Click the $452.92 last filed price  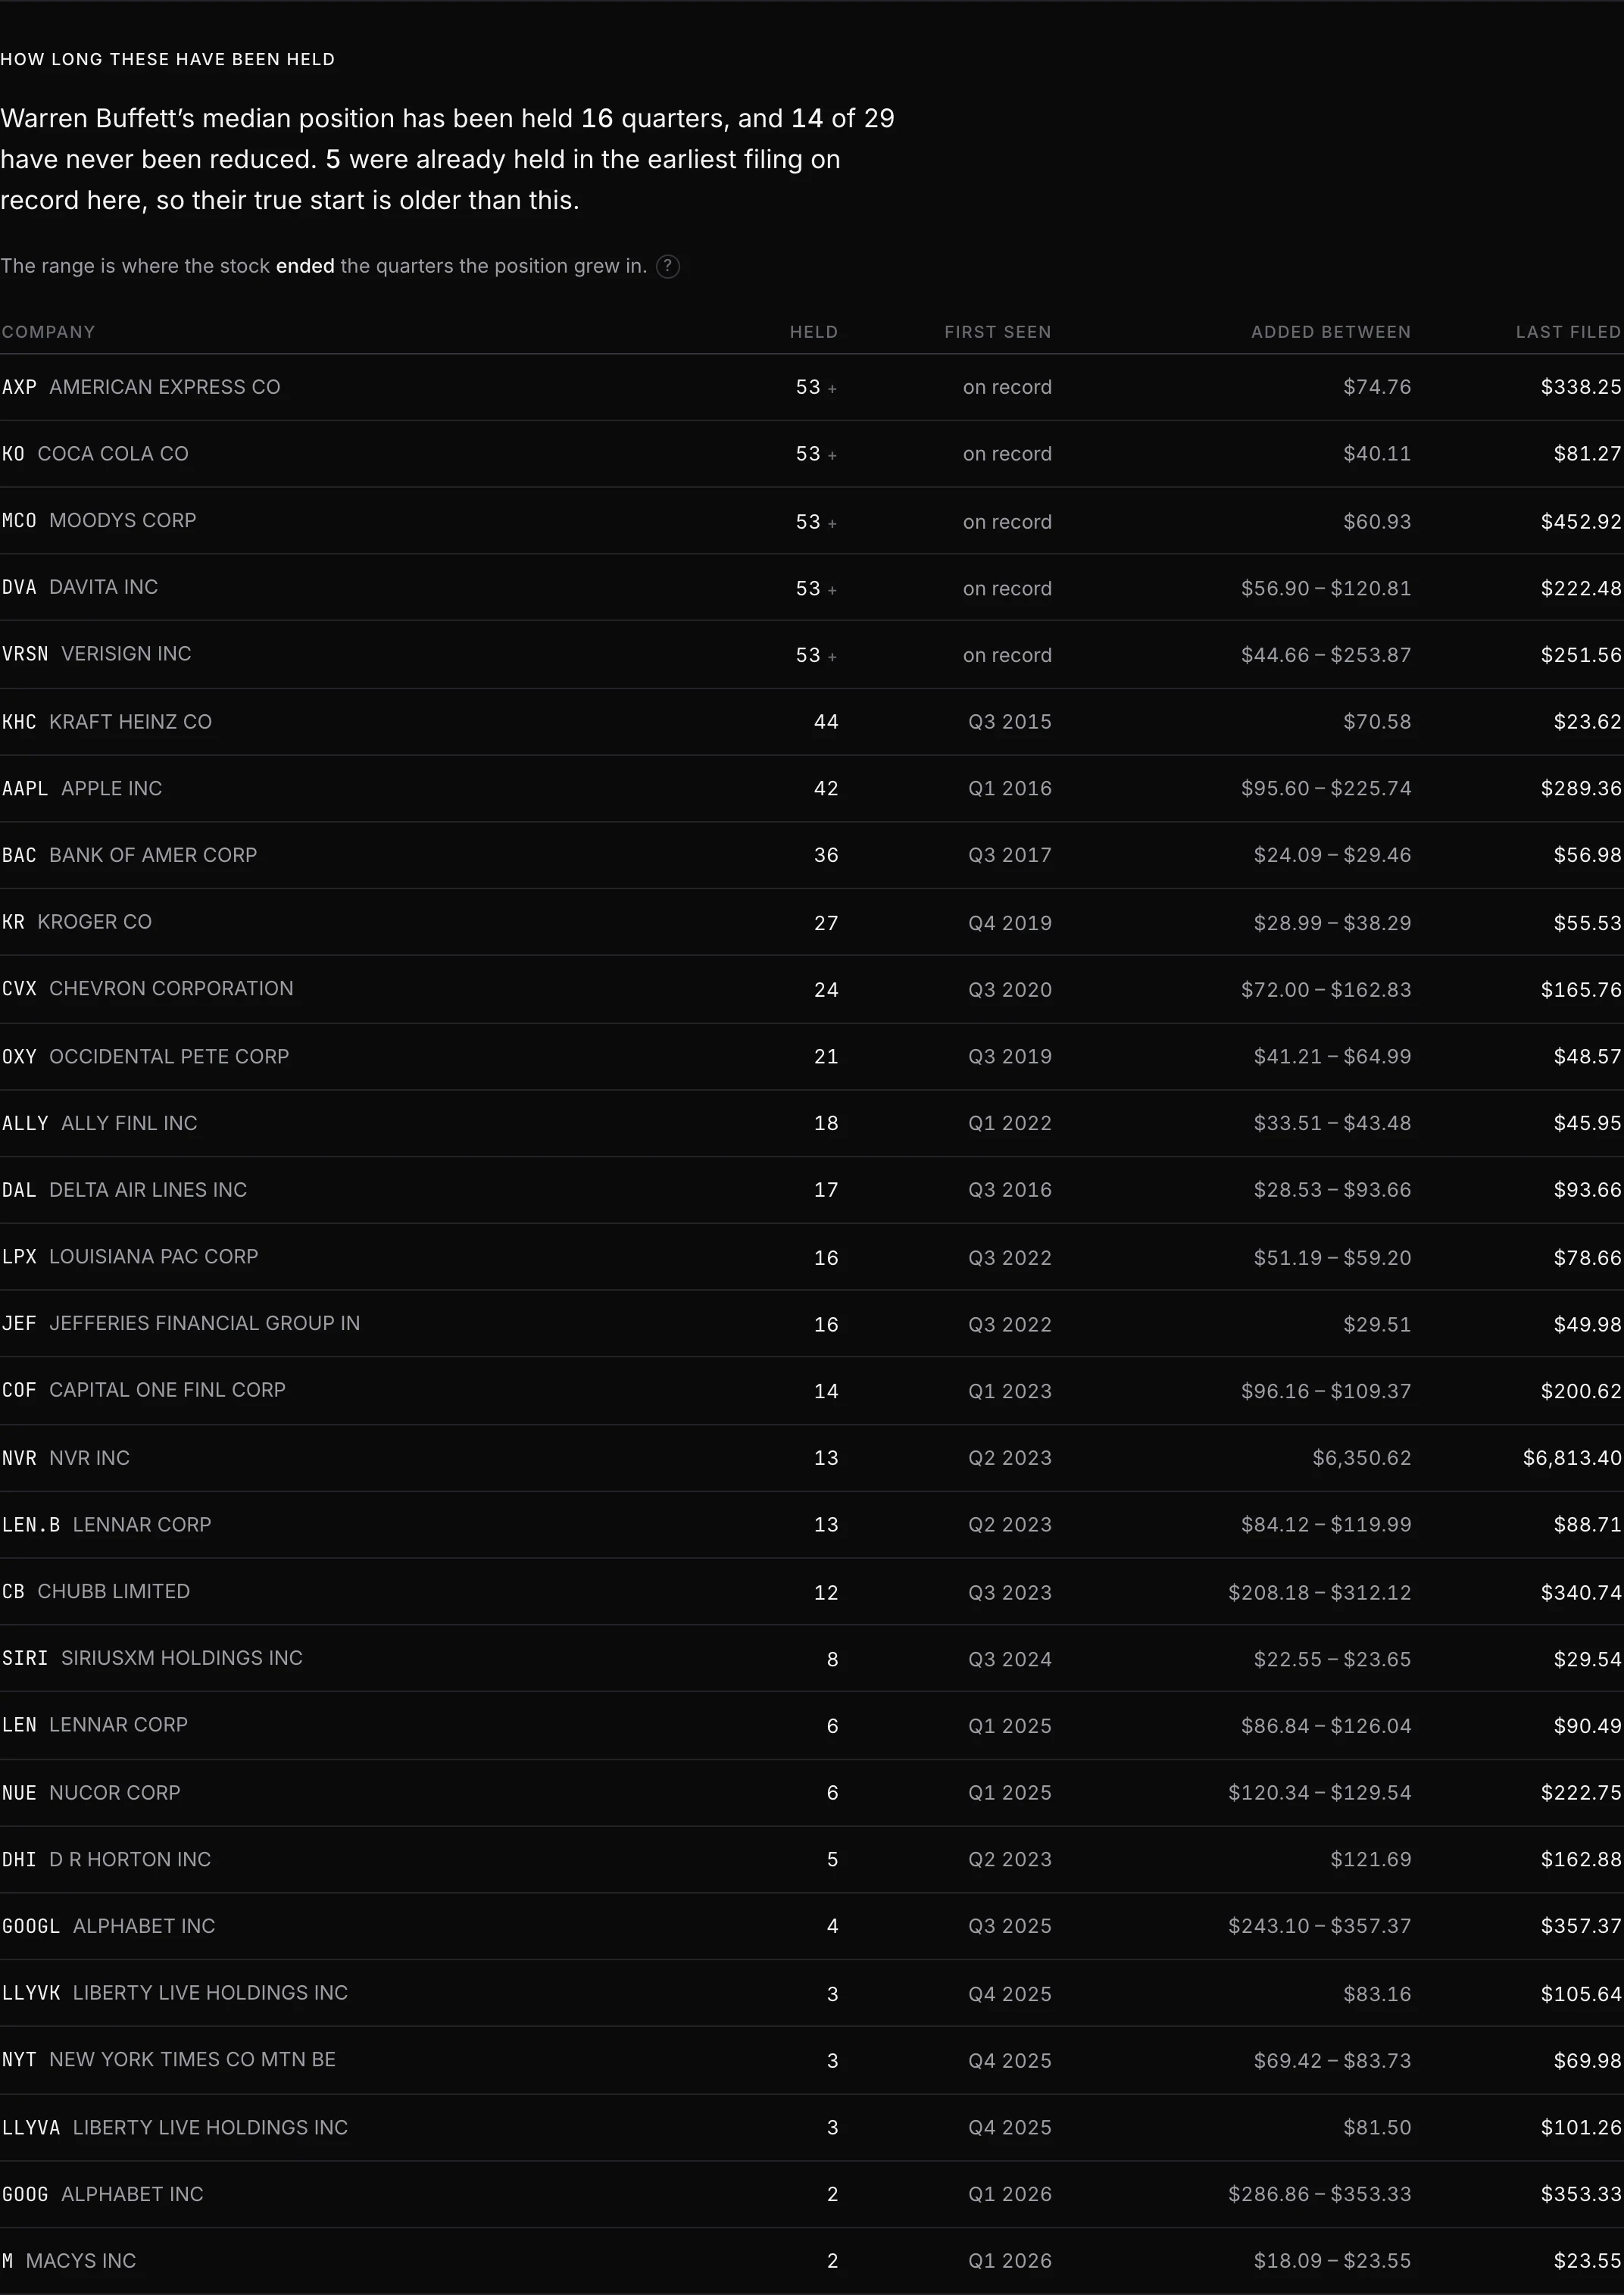tap(1581, 521)
